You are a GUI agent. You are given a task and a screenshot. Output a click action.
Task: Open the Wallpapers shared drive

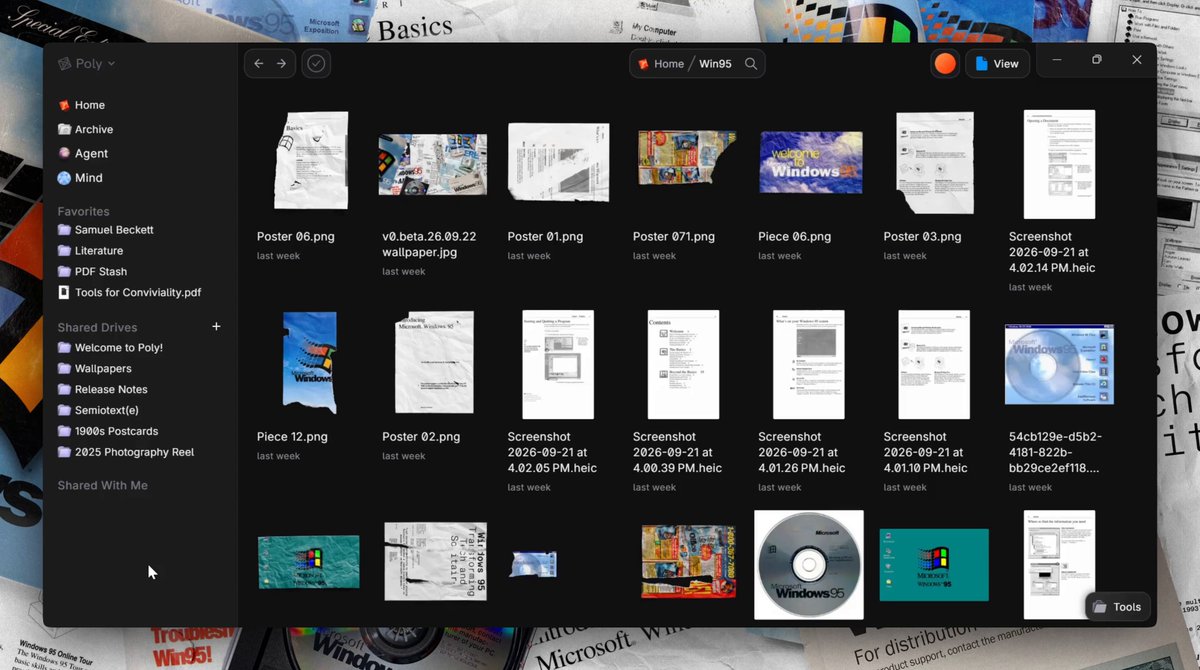(x=94, y=369)
